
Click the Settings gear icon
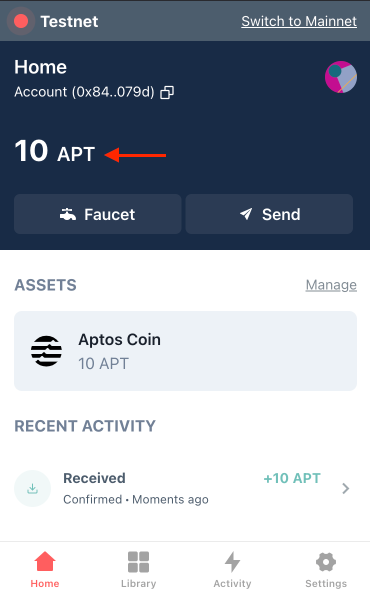tap(326, 562)
